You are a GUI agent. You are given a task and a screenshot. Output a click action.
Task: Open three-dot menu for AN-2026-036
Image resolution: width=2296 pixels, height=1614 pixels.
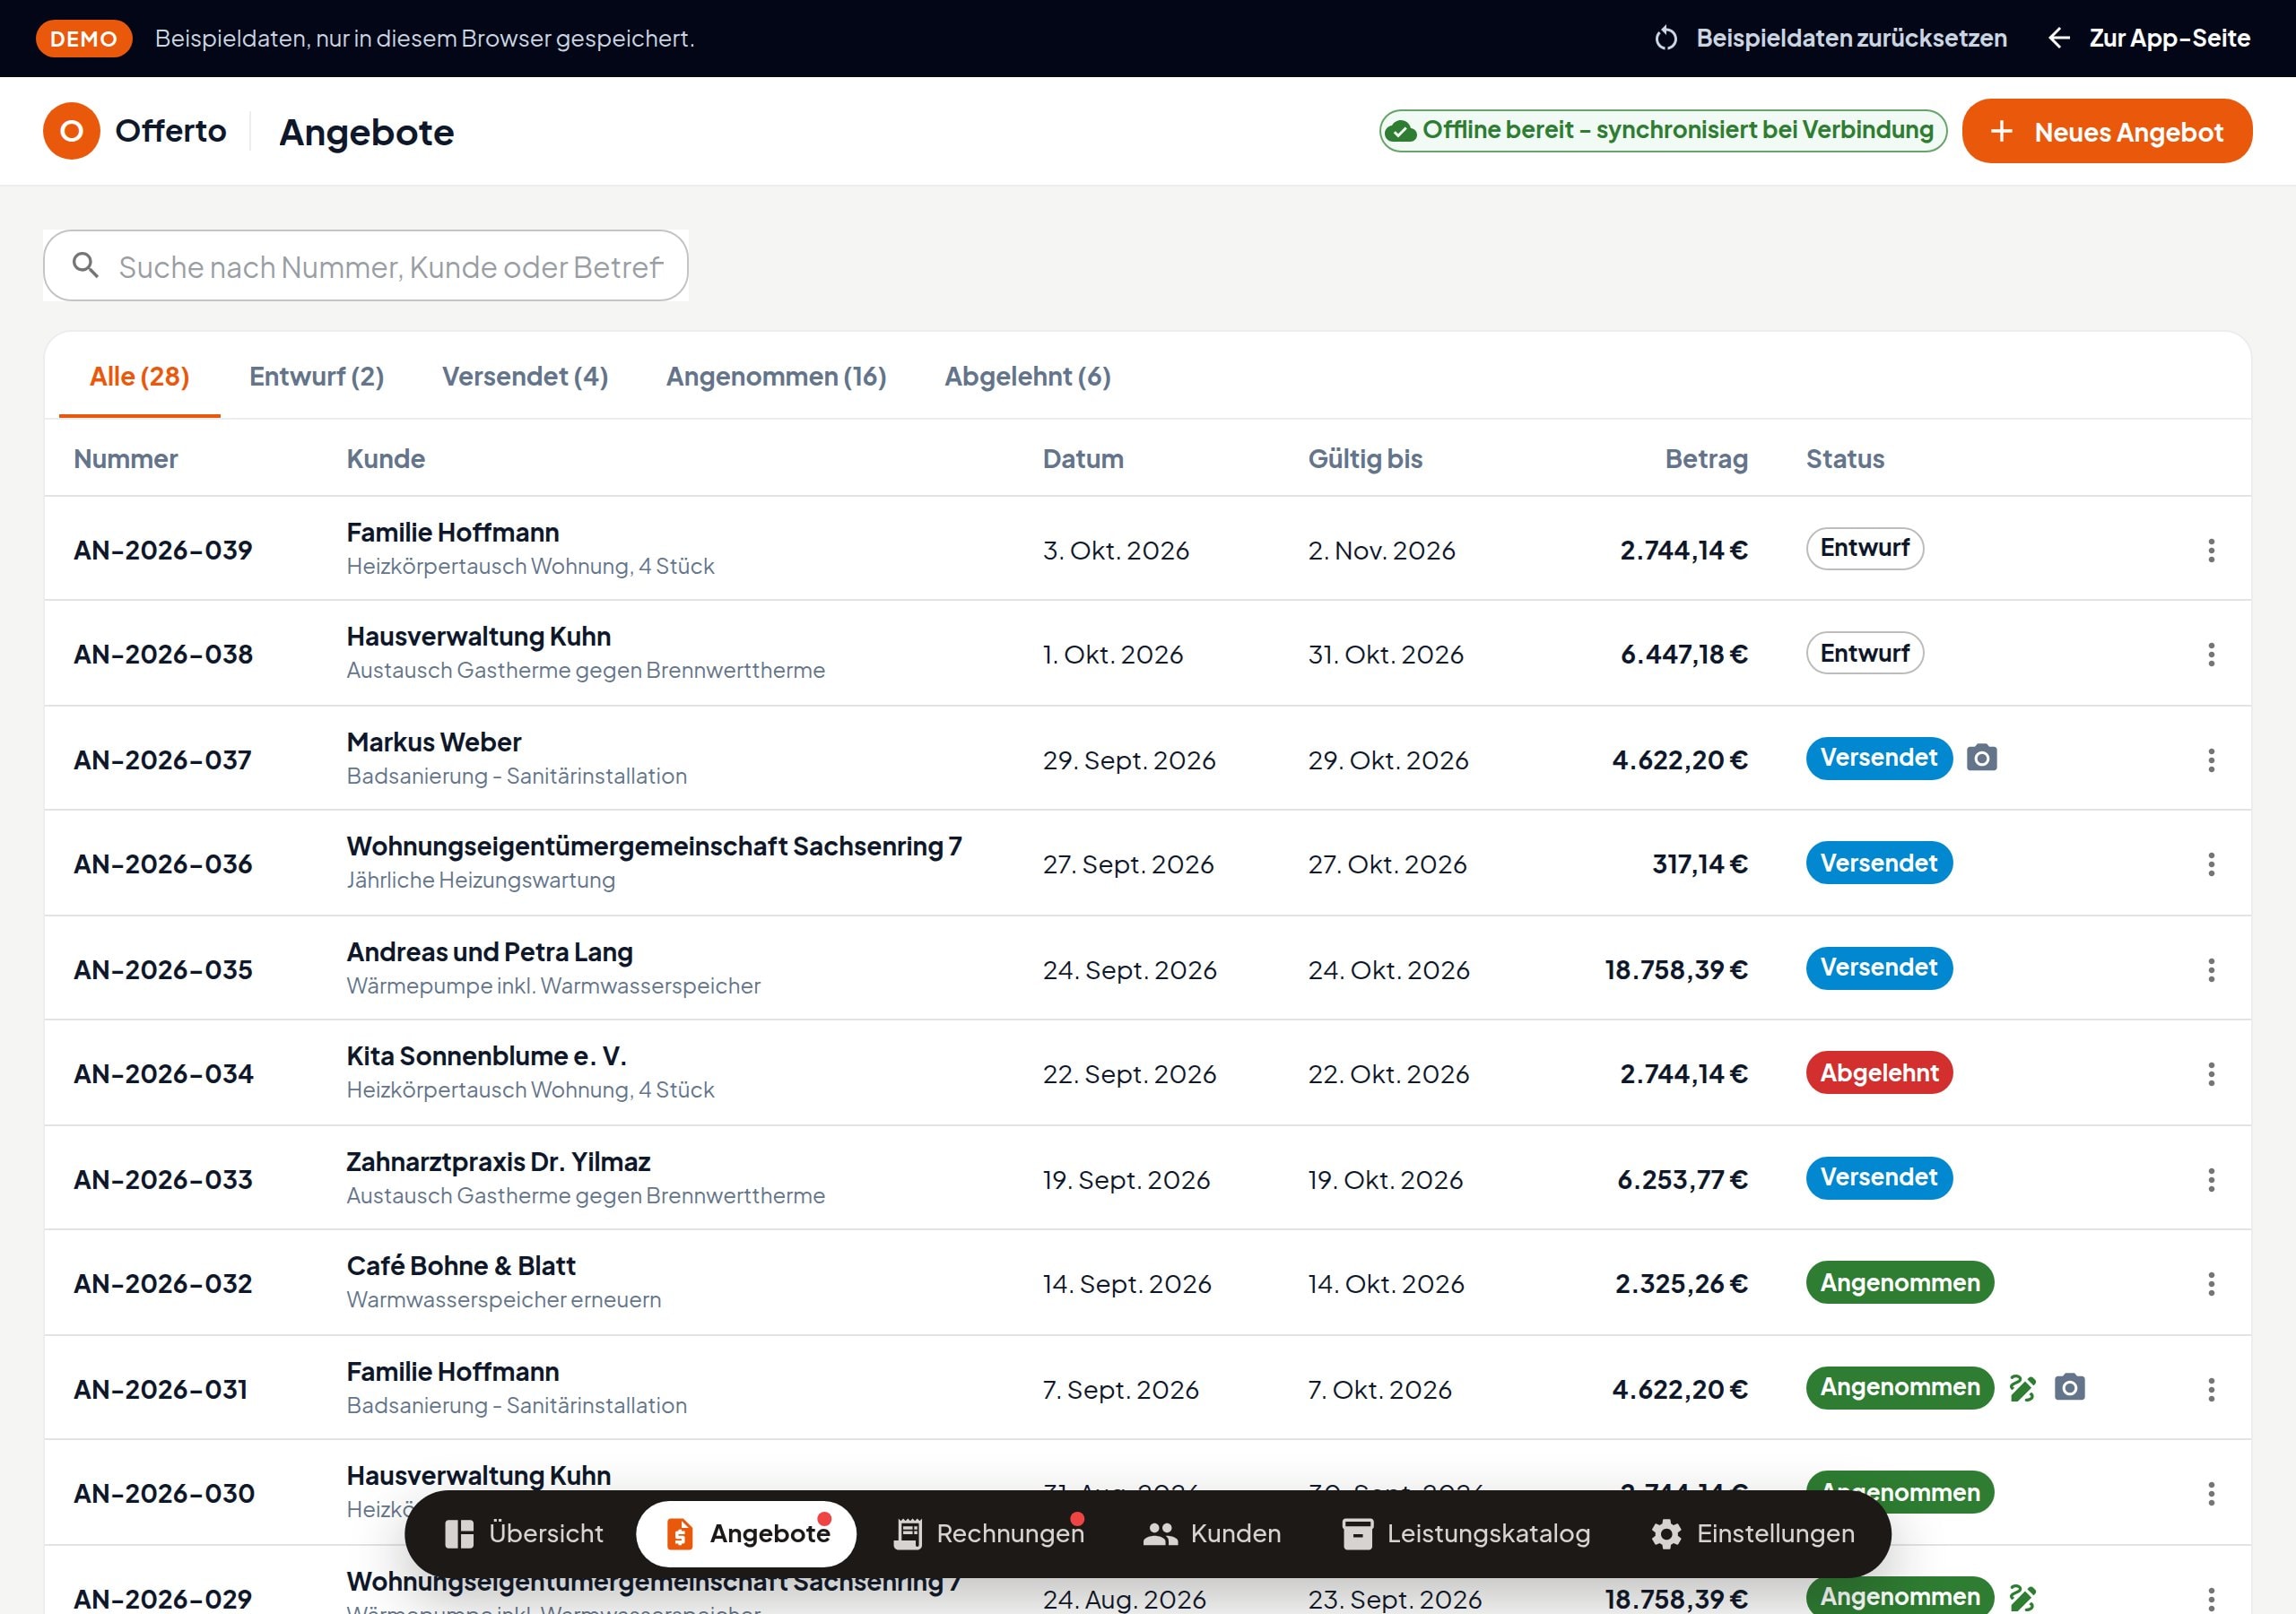(2211, 864)
